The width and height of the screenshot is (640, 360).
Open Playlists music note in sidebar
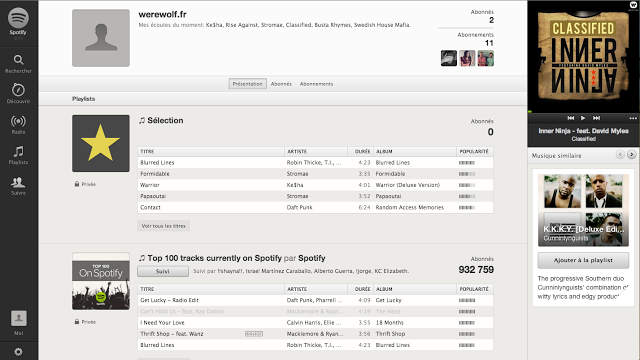pyautogui.click(x=18, y=155)
